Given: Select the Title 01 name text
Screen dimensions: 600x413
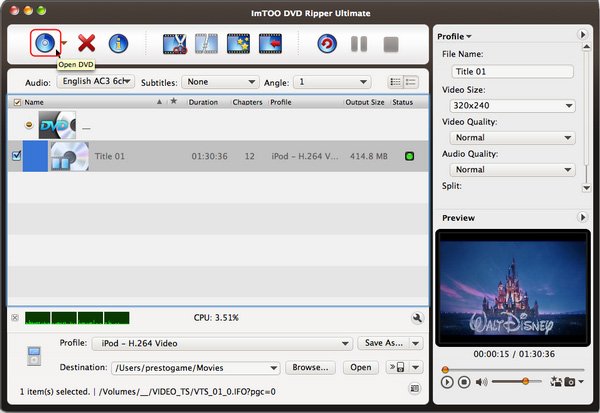Looking at the screenshot, I should [109, 156].
